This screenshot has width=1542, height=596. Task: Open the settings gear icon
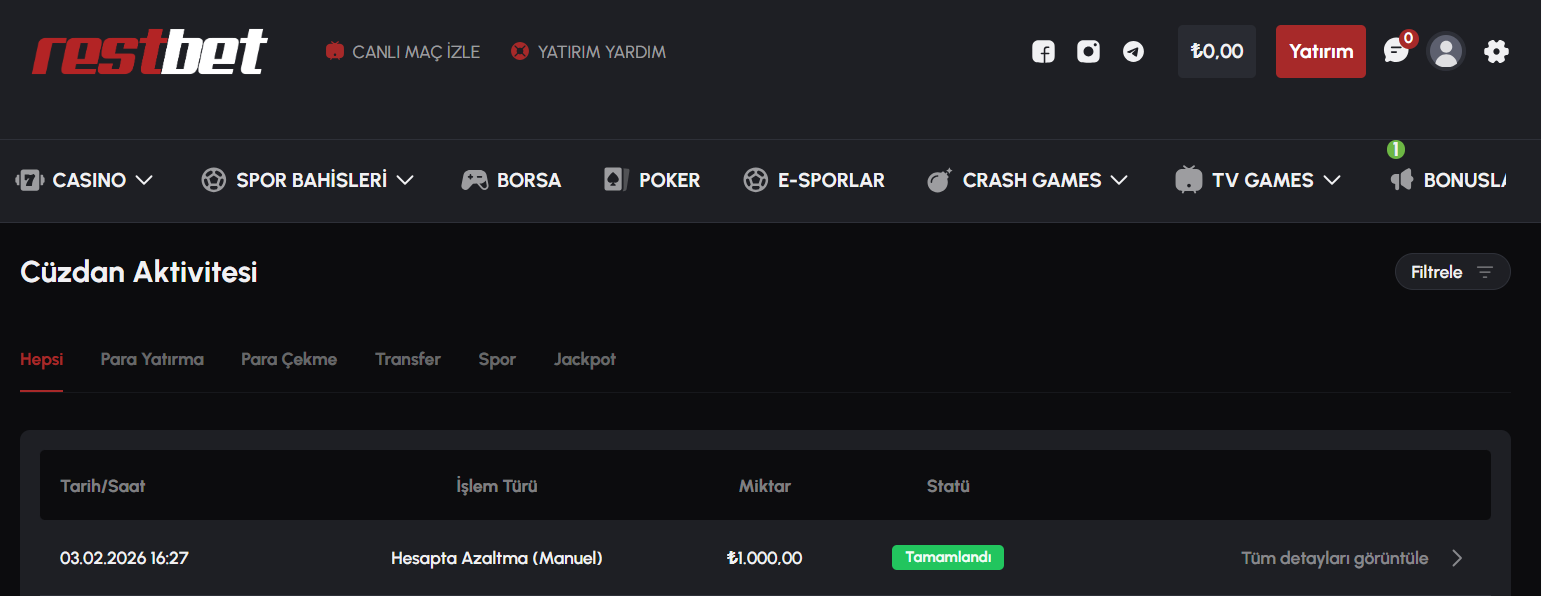(1496, 51)
